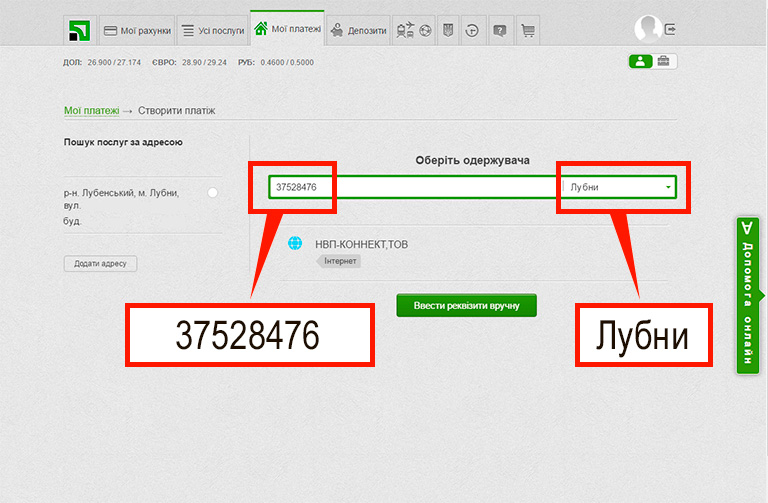Open the Мої рахунки tab

137,31
